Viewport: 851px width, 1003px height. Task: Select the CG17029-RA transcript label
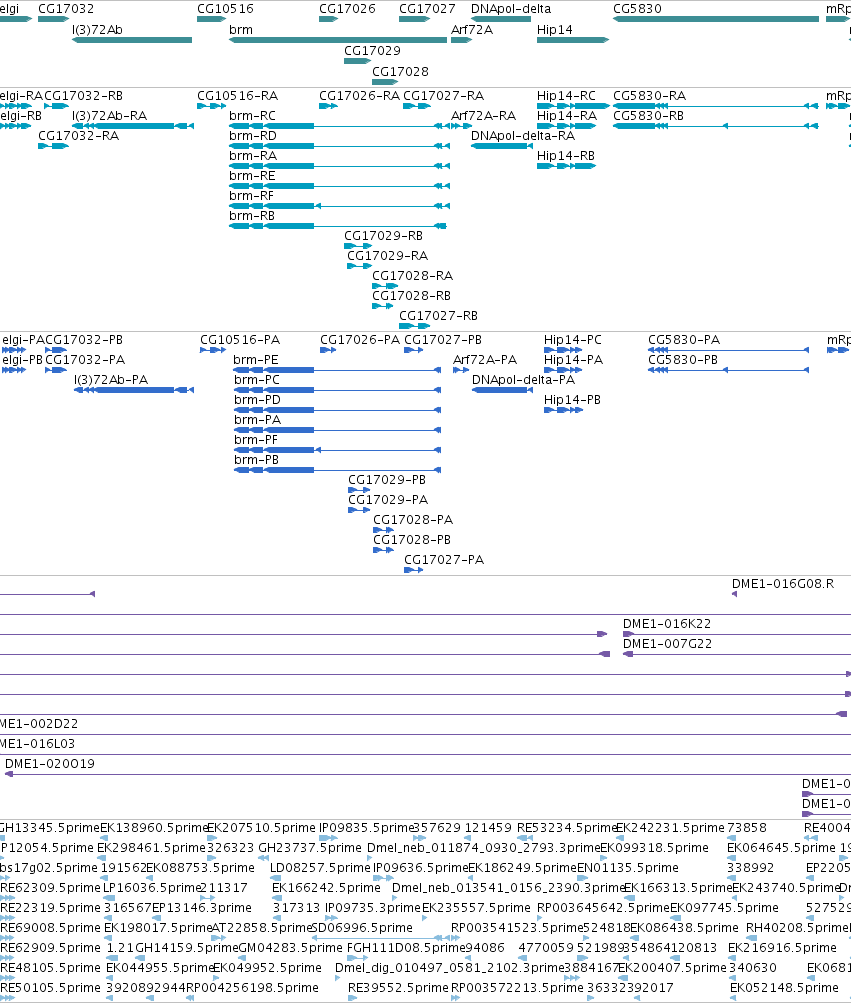(388, 256)
